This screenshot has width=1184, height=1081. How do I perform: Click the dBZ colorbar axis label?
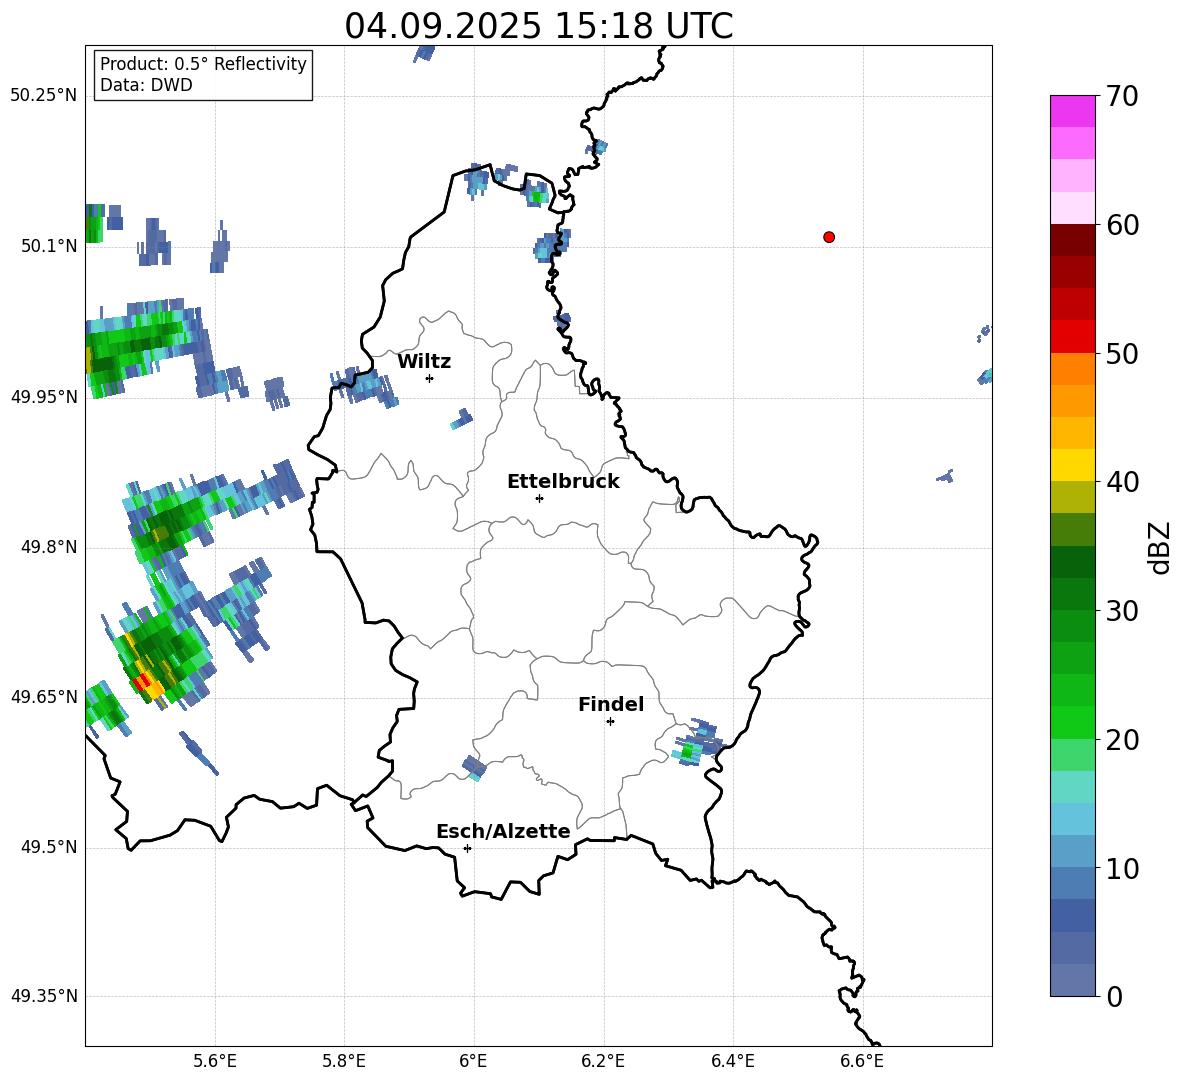tap(1159, 547)
